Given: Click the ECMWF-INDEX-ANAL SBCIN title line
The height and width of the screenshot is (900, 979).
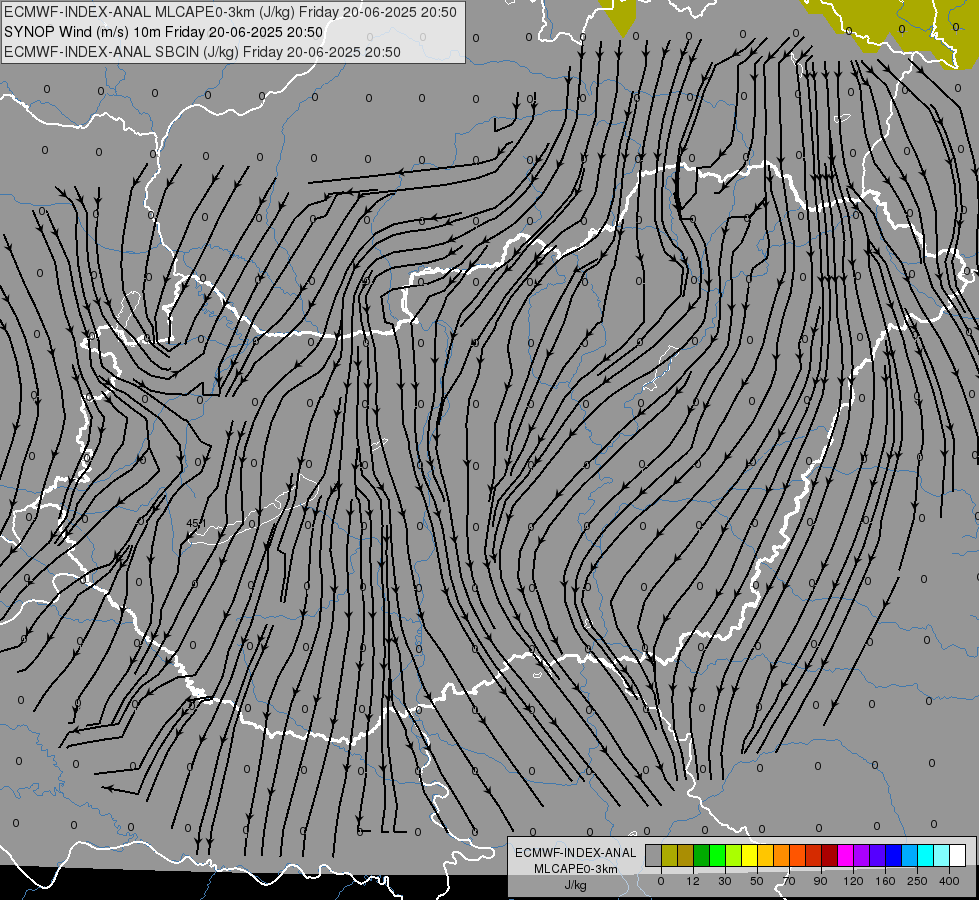Looking at the screenshot, I should [202, 52].
